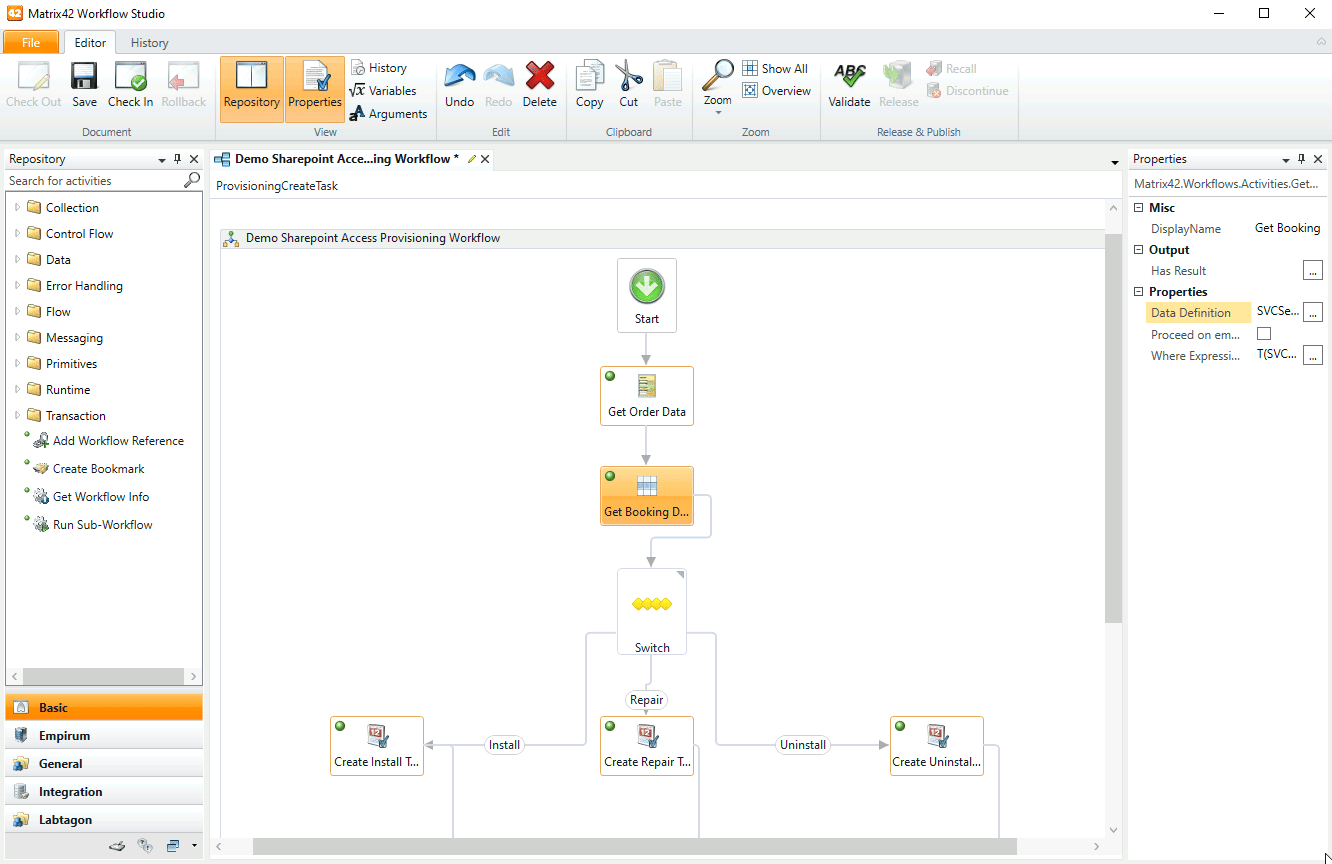Open the File menu
1332x864 pixels.
tap(31, 43)
